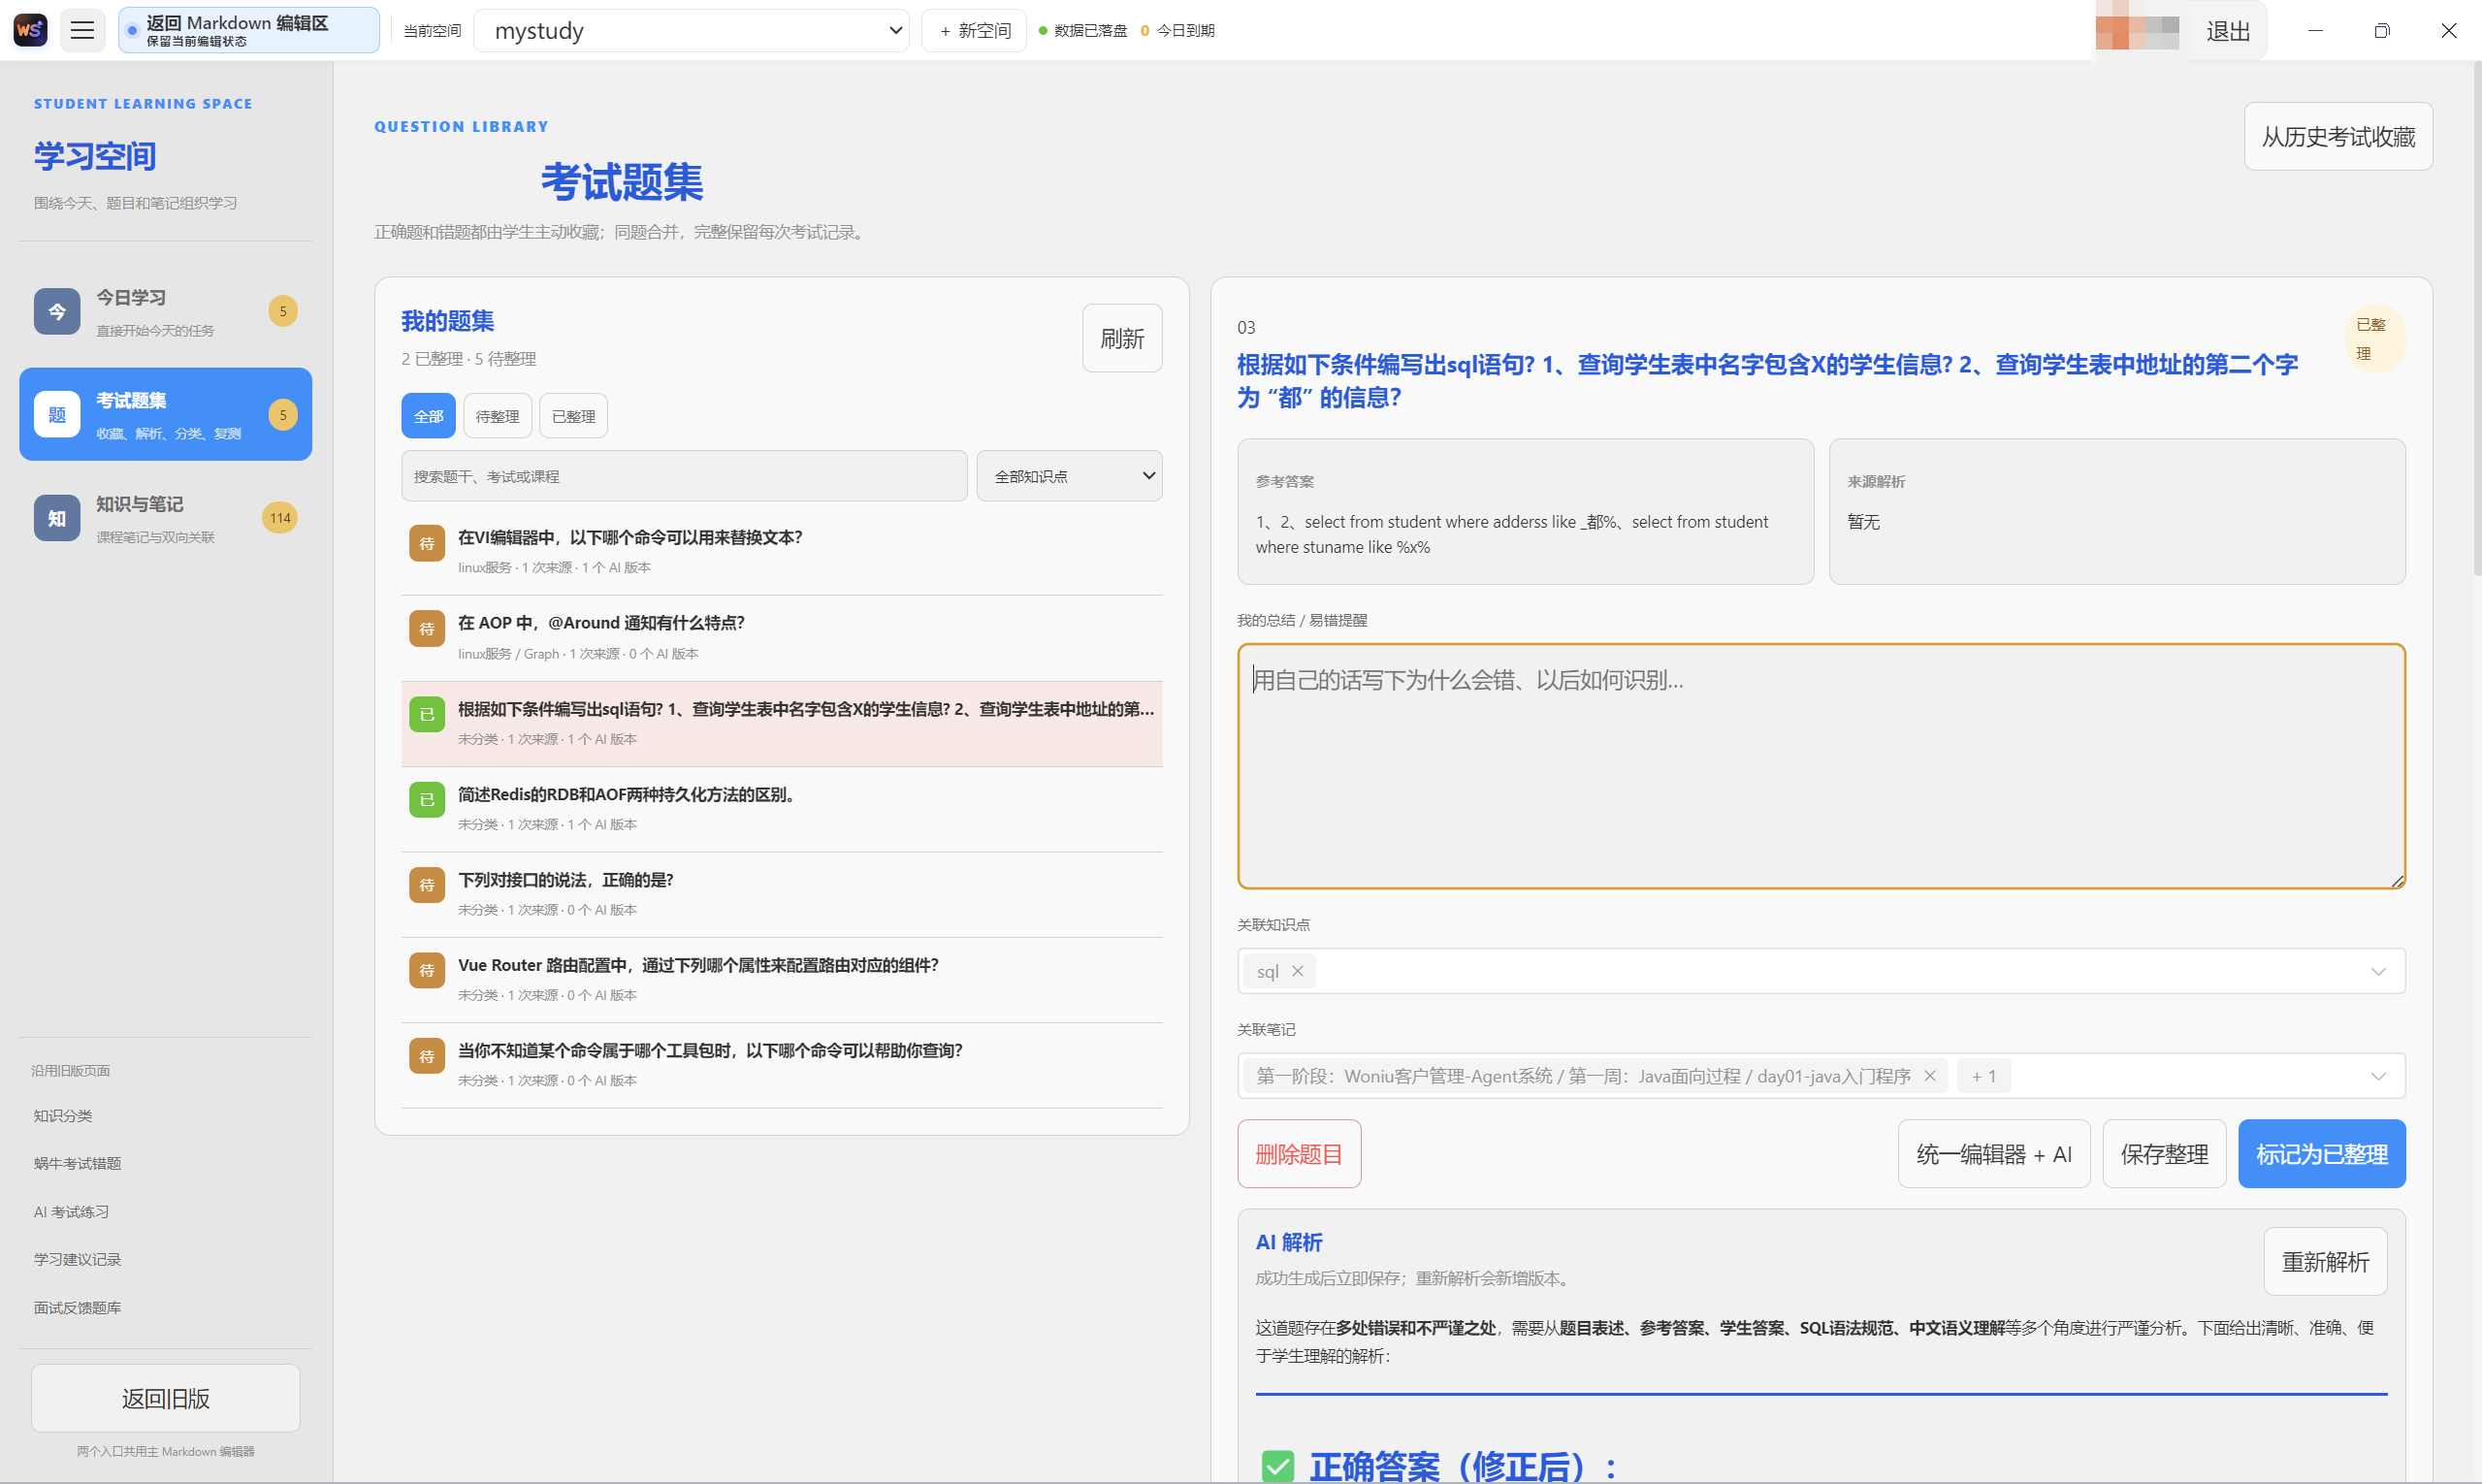Open 今日学习 in the sidebar

point(165,311)
